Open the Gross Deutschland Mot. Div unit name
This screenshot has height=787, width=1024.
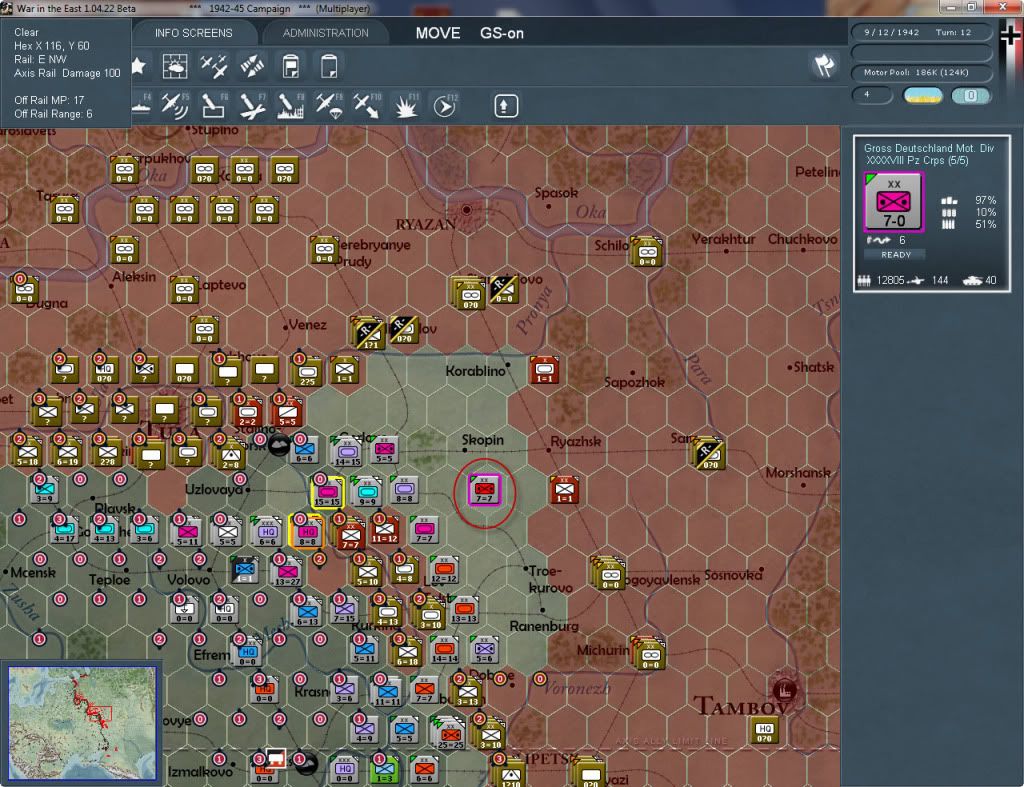click(x=929, y=148)
